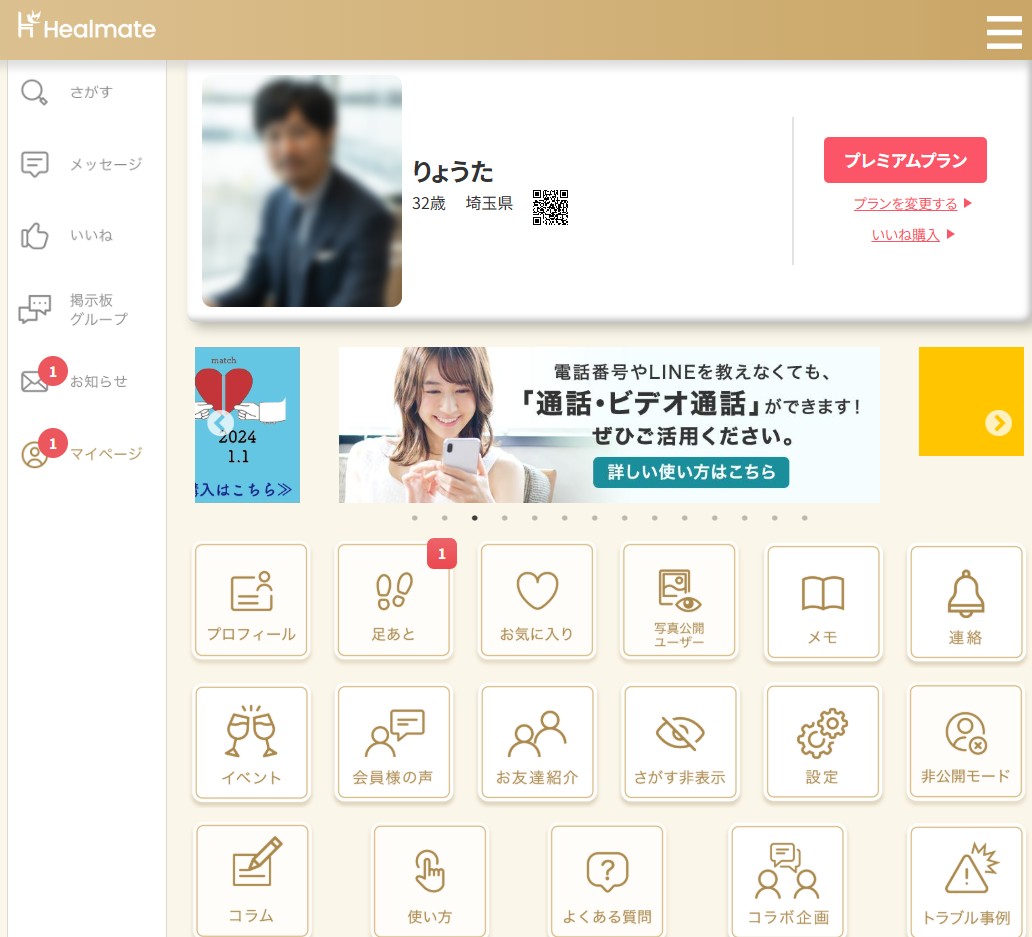Go to previous banner with left arrow
This screenshot has width=1032, height=937.
pos(220,423)
